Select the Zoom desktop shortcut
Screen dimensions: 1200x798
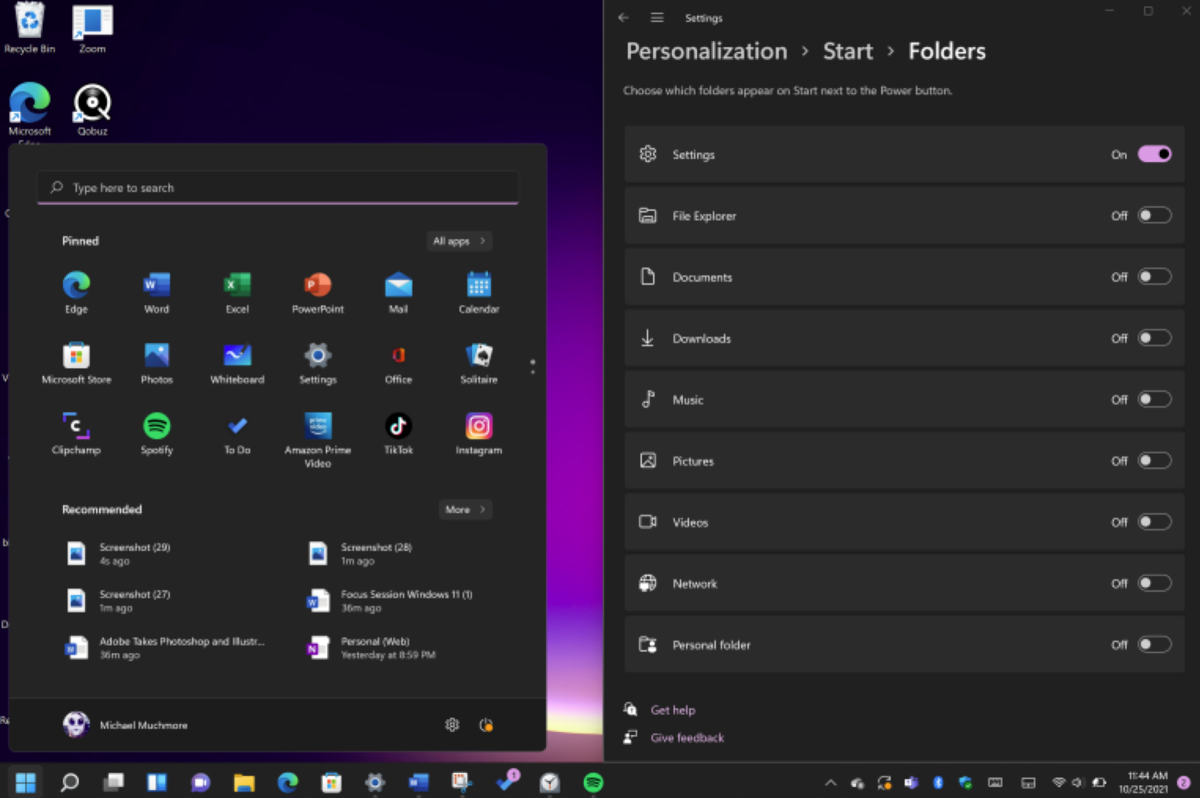click(93, 28)
